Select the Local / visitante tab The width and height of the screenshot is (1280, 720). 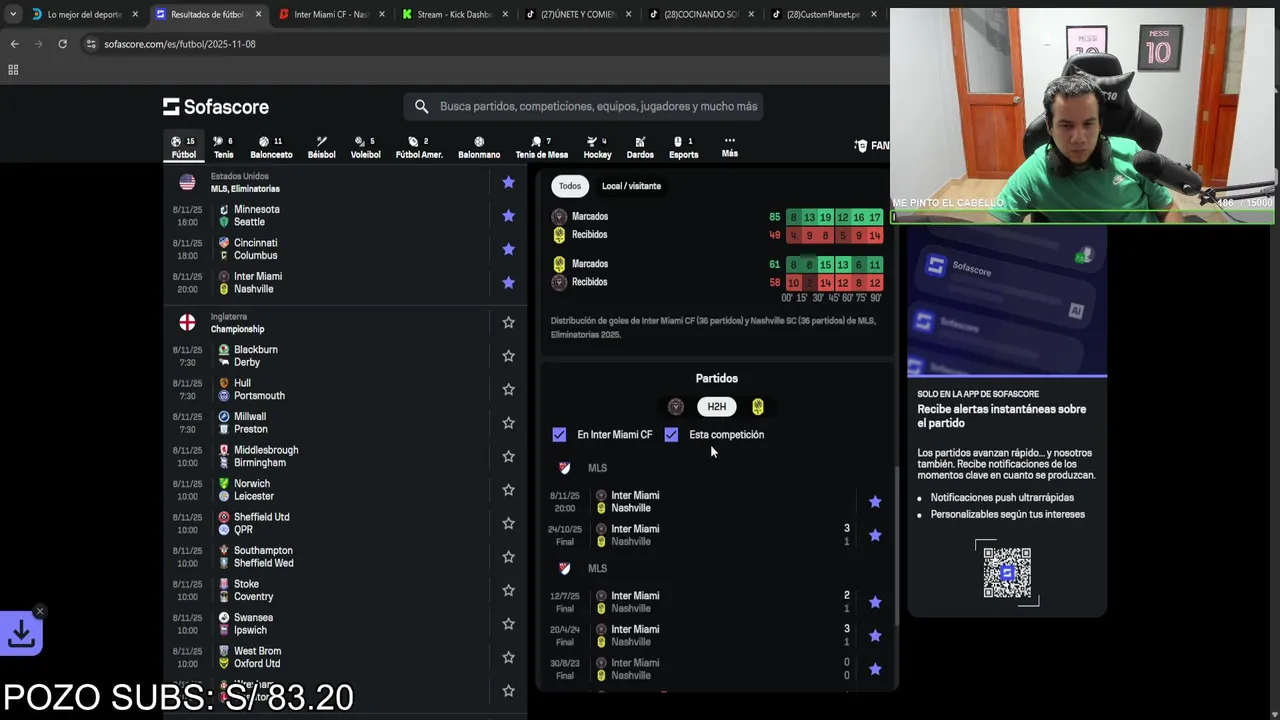[631, 186]
